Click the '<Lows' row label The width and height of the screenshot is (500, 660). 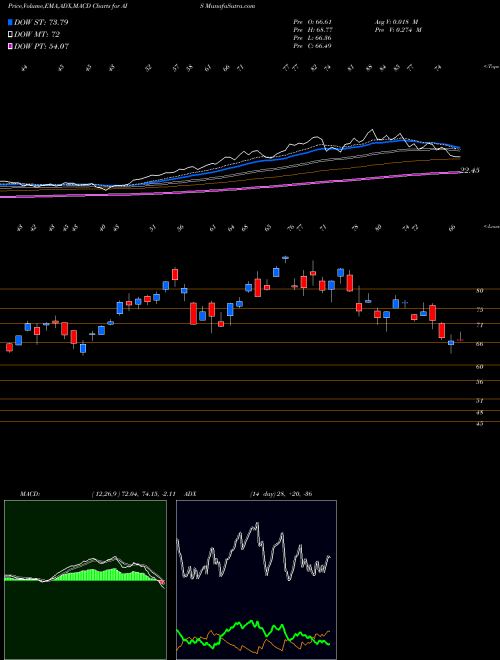point(491,226)
